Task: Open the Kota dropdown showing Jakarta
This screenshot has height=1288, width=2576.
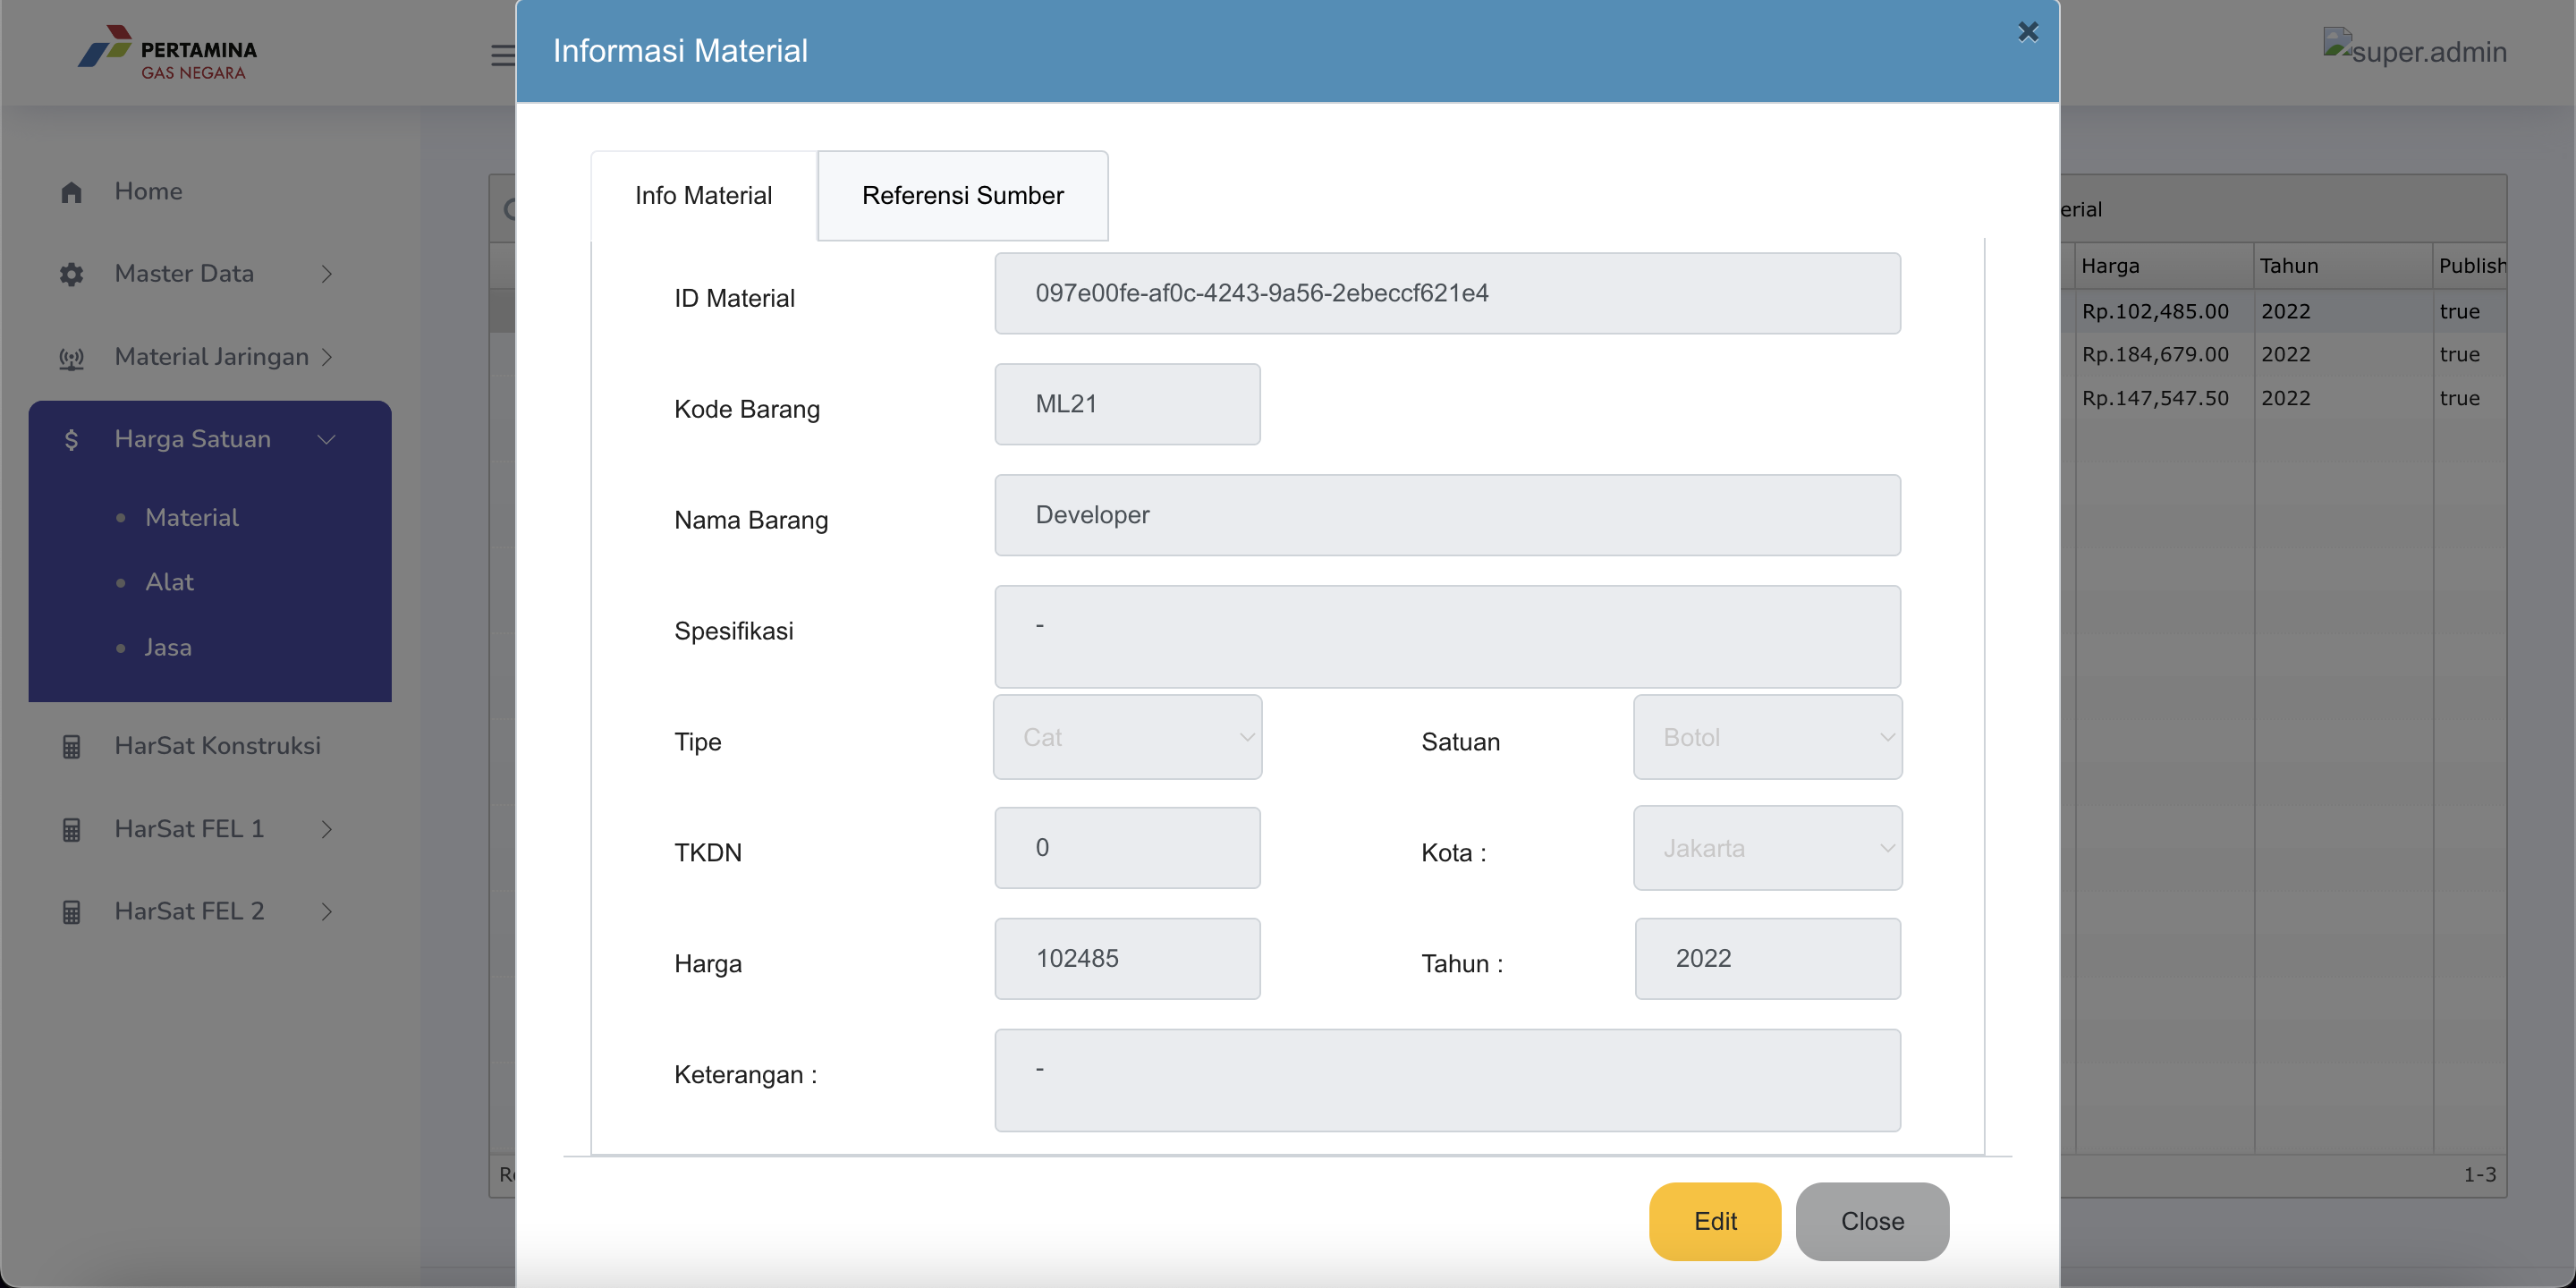Action: point(1767,848)
